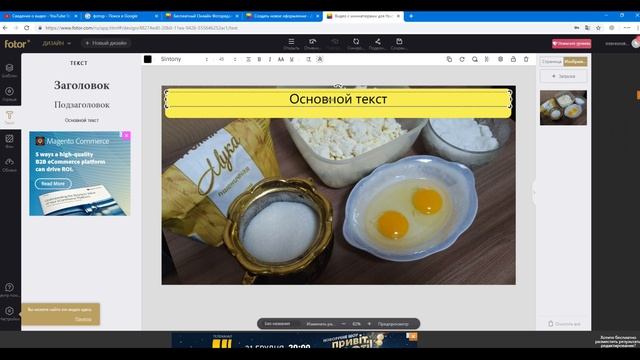Open the resize option in bottom bar
640x360 pixels.
320,324
